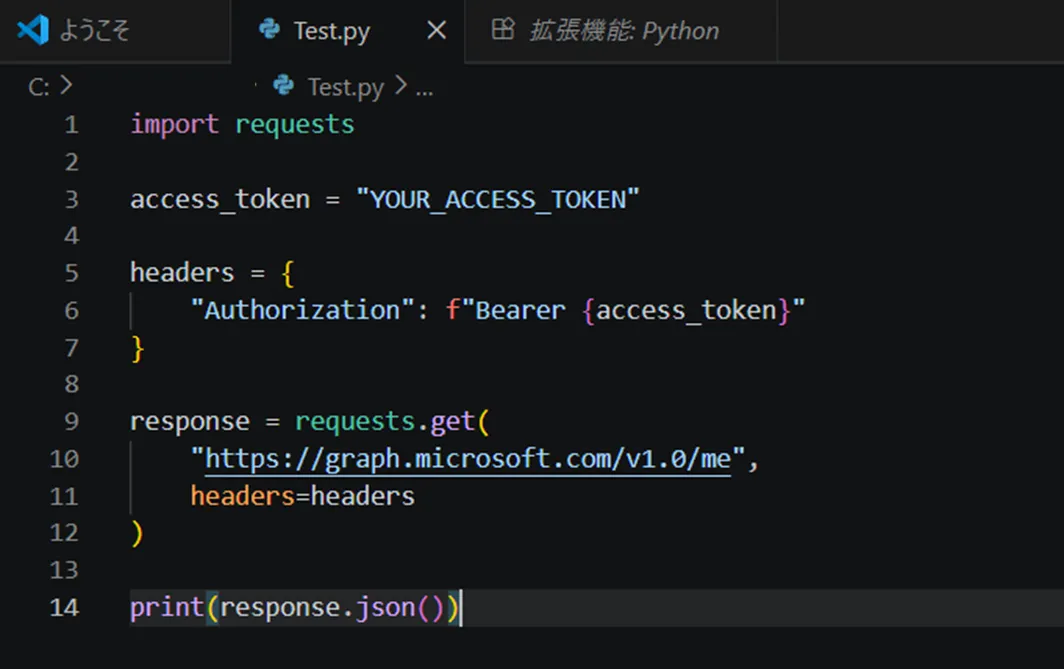Click the Test.py label in the breadcrumb

click(x=345, y=87)
